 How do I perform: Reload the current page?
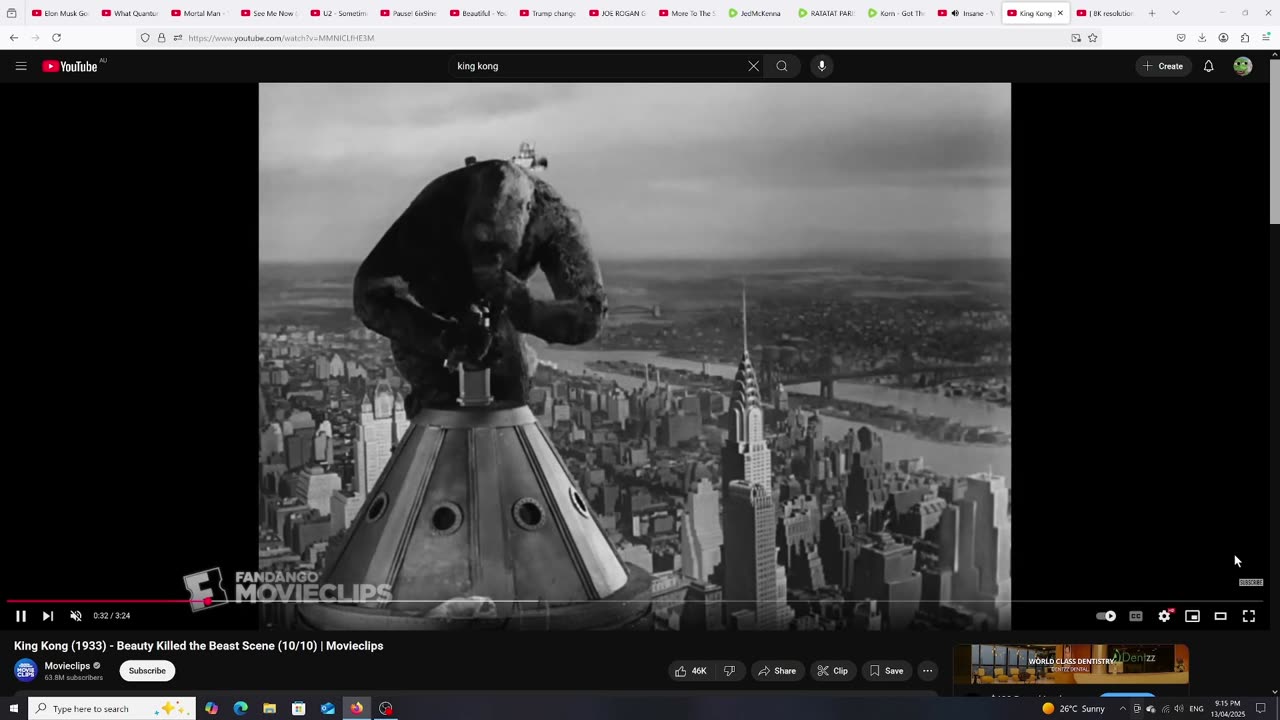coord(56,38)
